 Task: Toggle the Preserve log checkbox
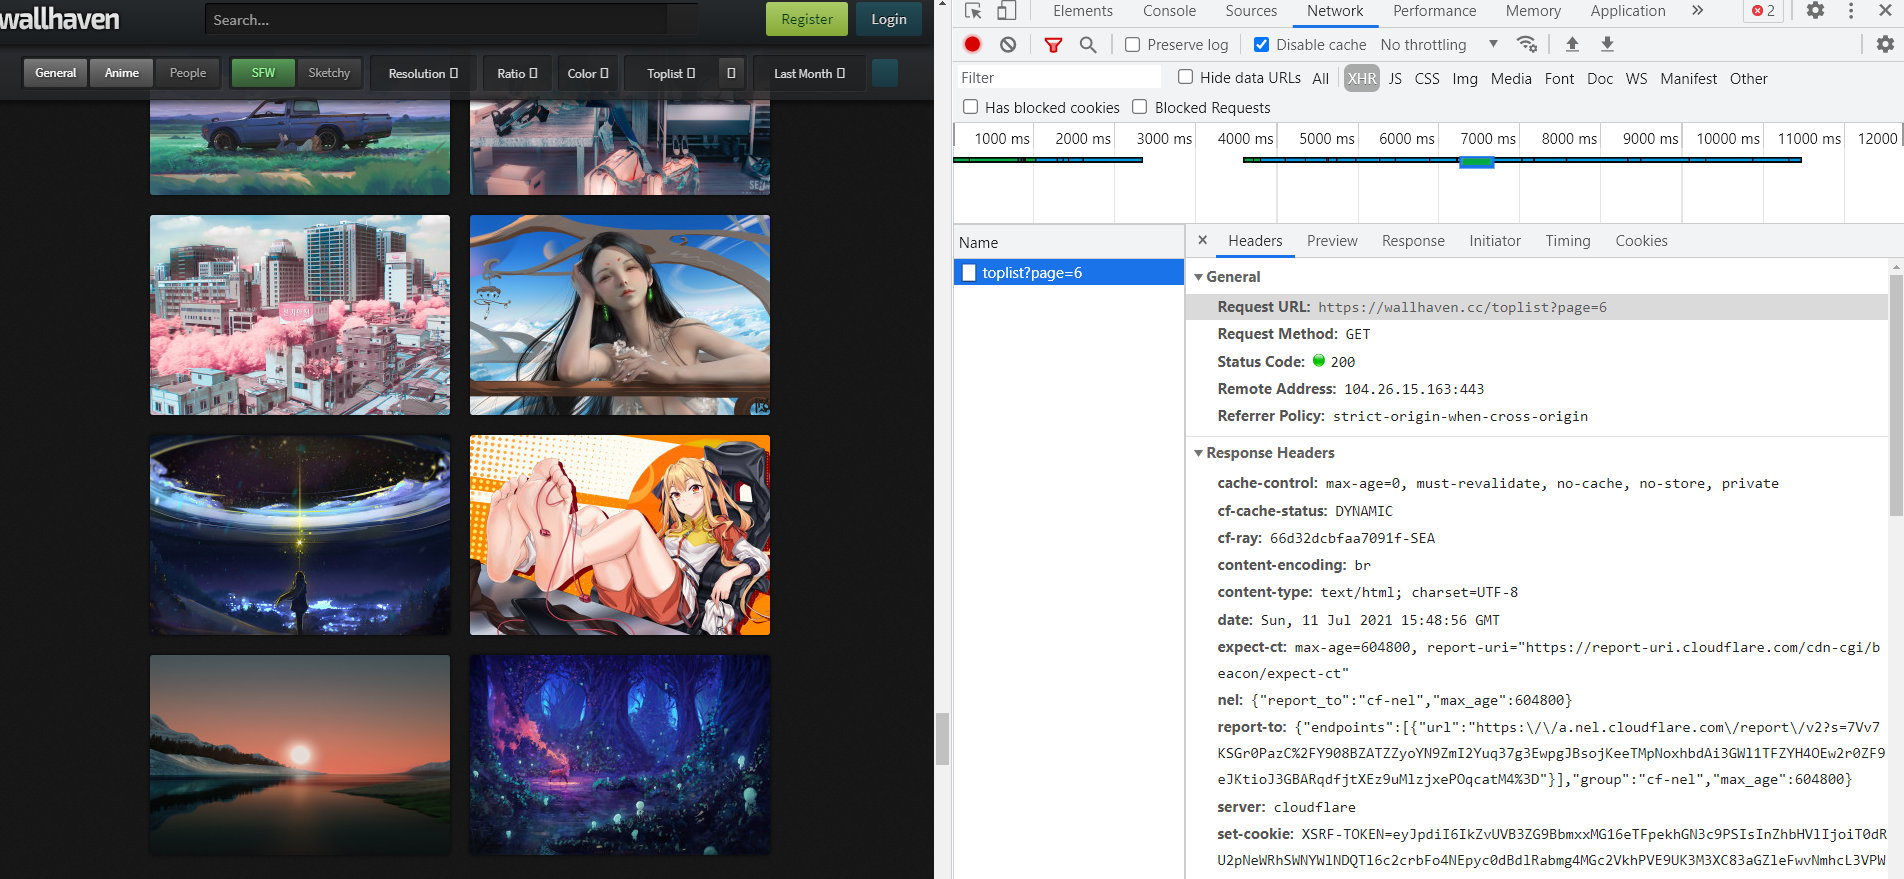1132,45
